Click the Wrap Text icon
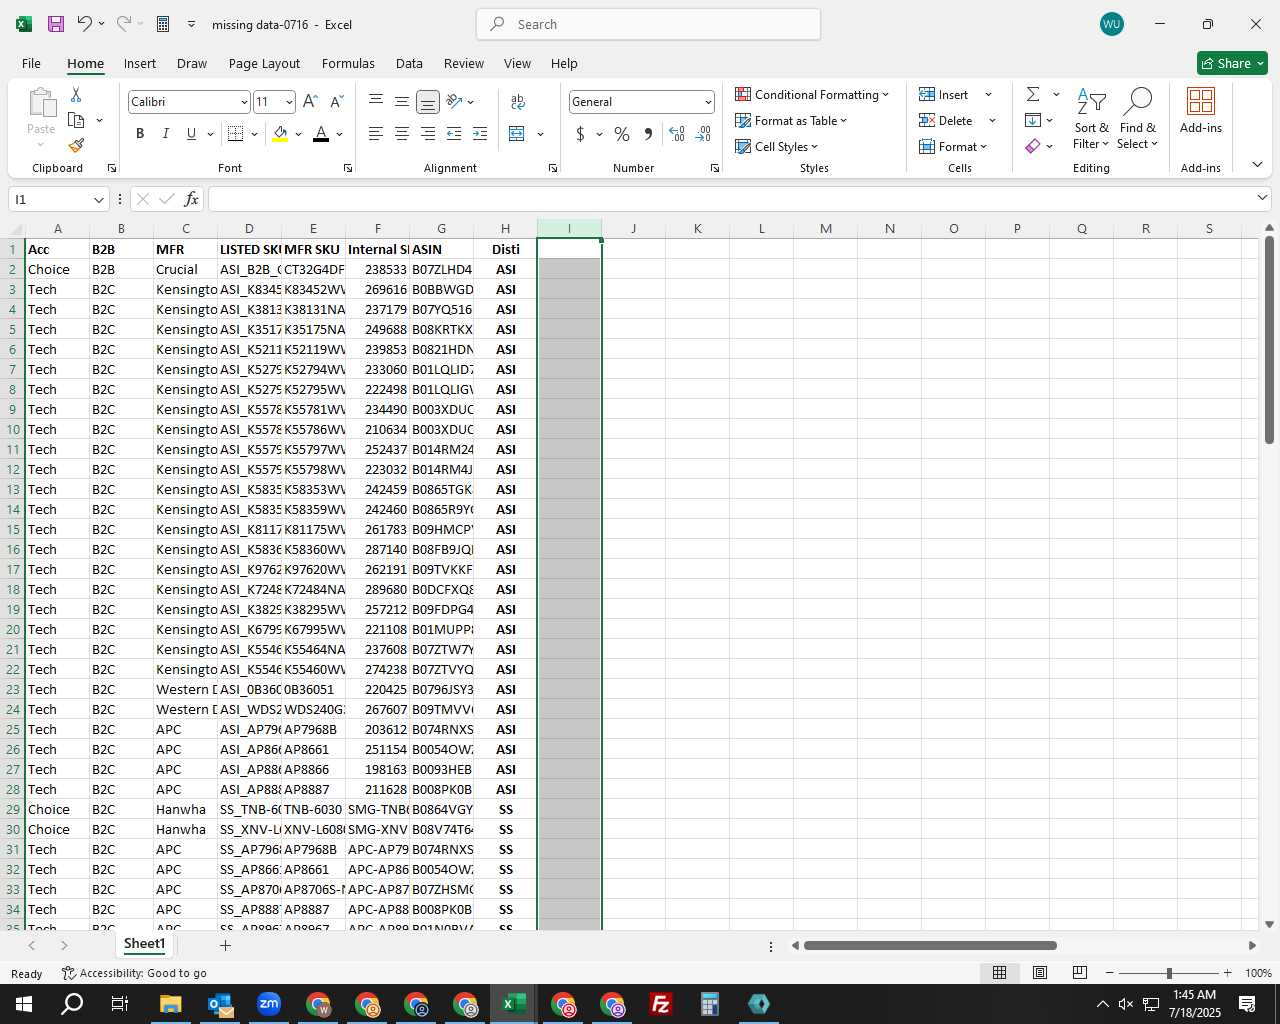The image size is (1280, 1024). point(518,102)
